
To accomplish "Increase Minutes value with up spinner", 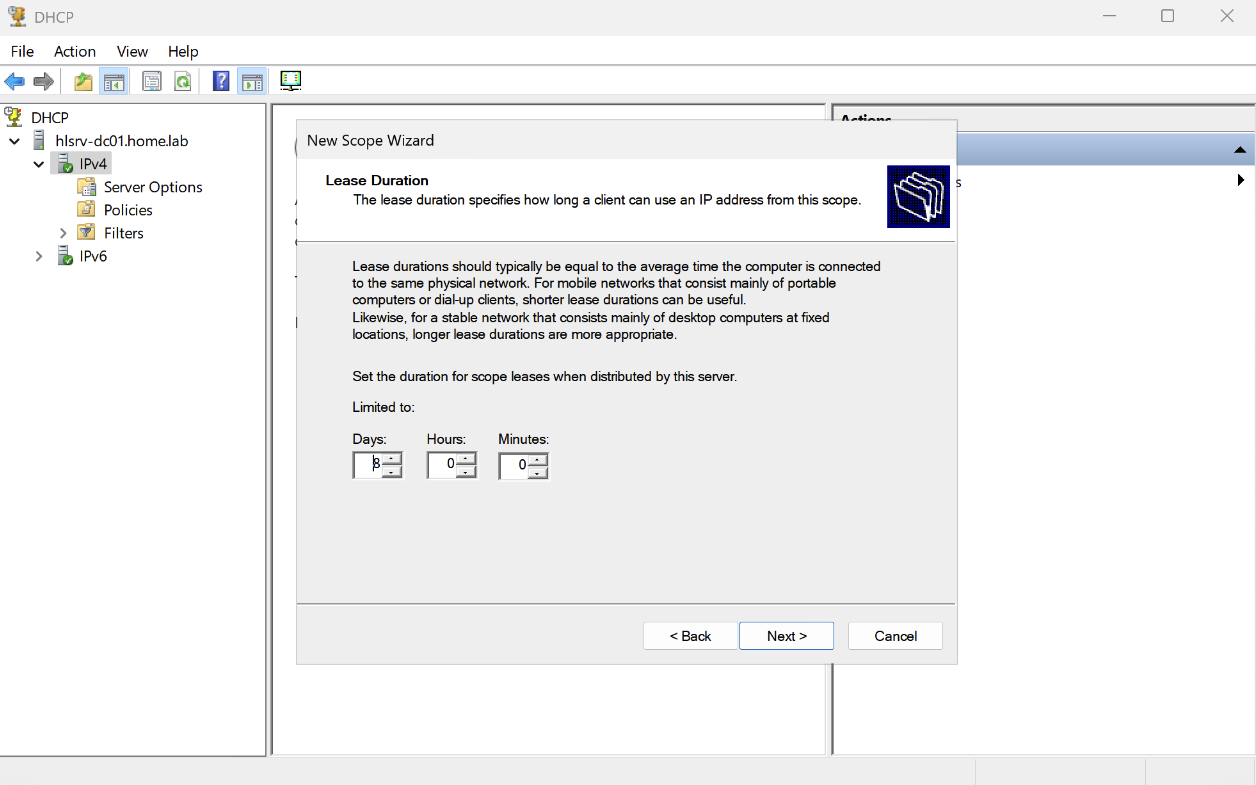I will click(538, 459).
